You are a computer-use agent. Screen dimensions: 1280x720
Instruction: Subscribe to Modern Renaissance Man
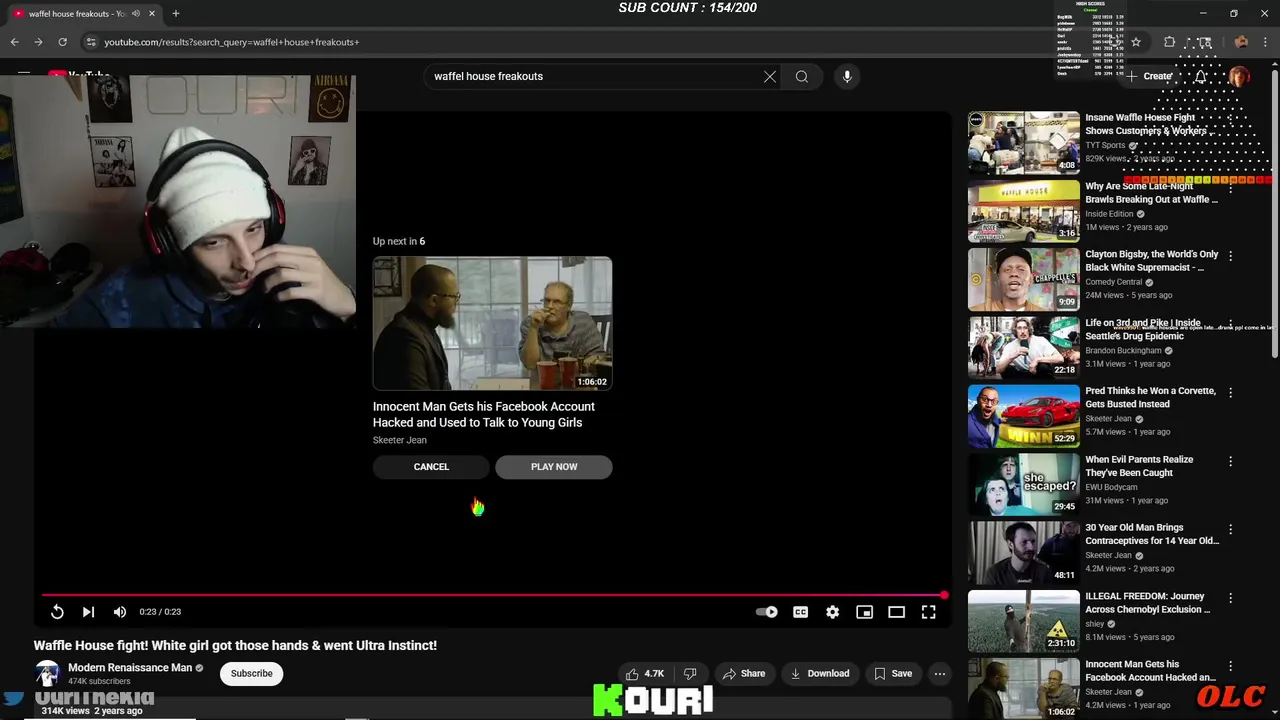point(252,674)
